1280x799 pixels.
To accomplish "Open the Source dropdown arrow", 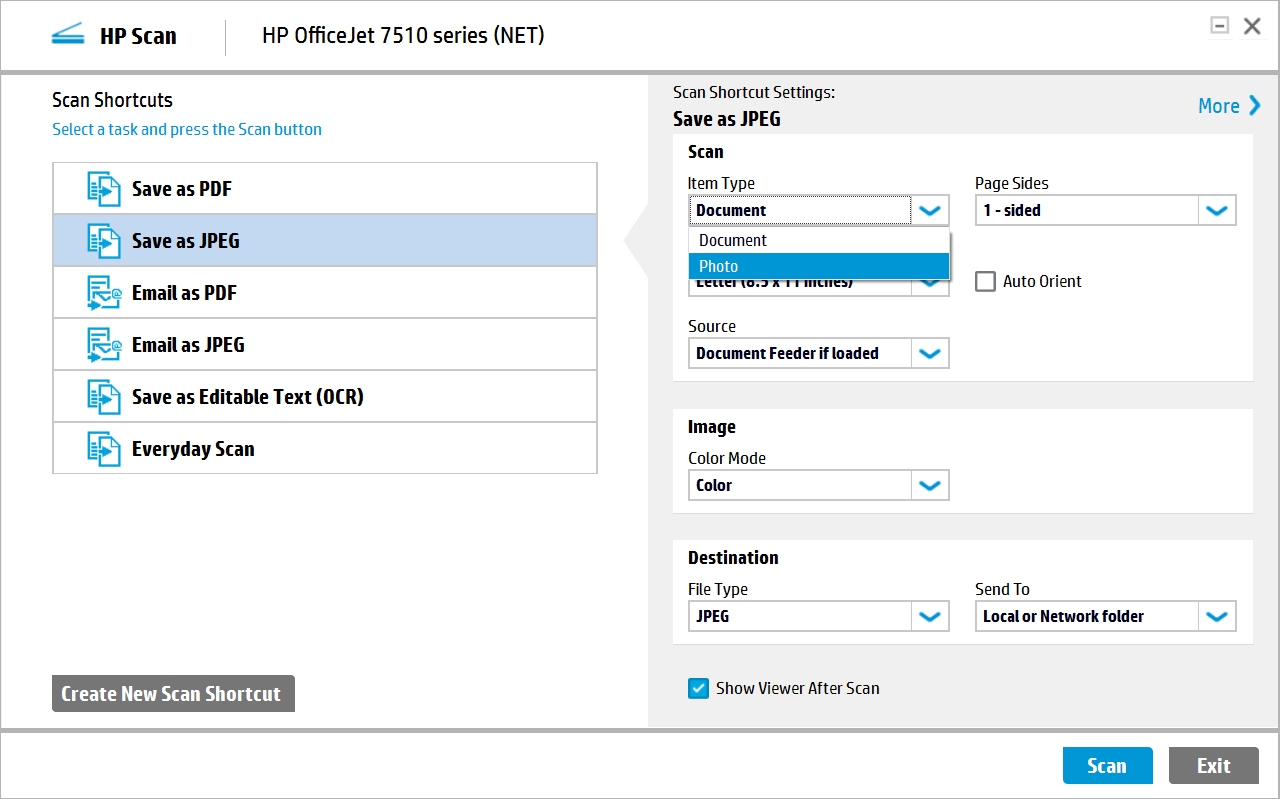I will pyautogui.click(x=929, y=353).
